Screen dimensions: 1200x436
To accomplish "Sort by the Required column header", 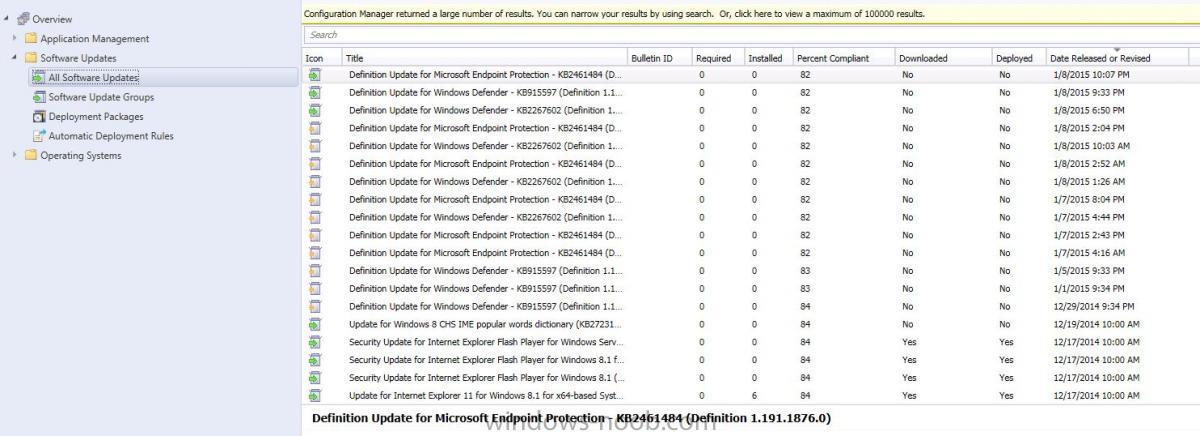I will click(718, 58).
